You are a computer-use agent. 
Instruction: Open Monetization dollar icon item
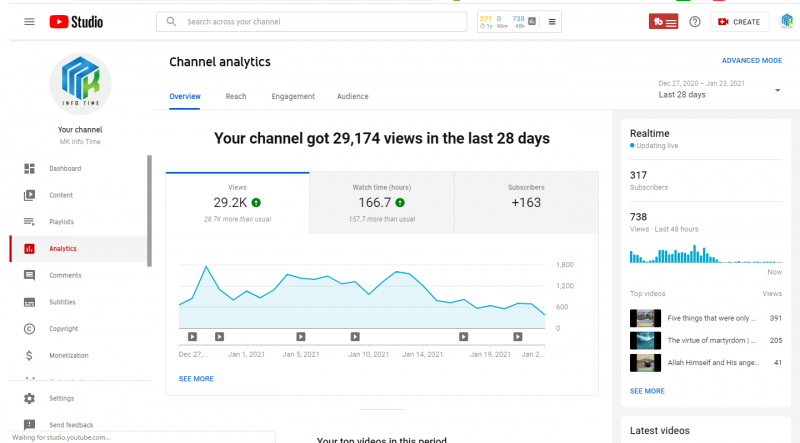pos(30,355)
